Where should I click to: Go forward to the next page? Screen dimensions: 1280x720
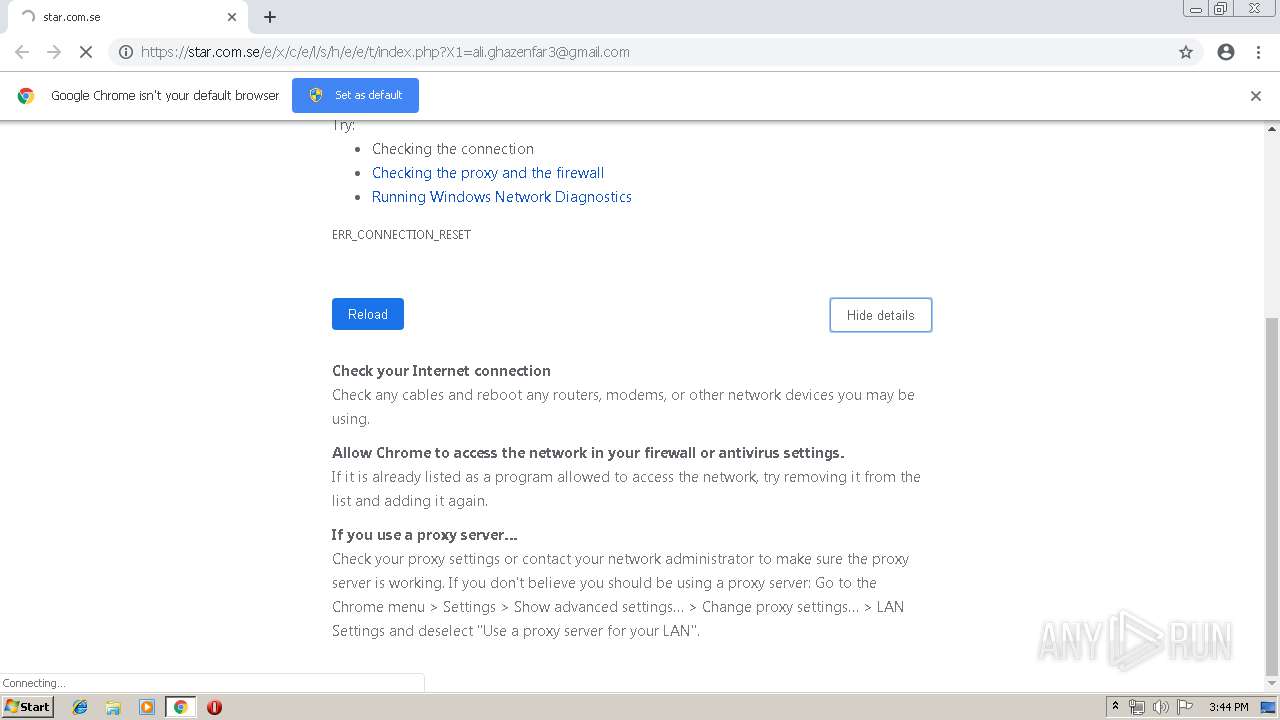[x=54, y=52]
